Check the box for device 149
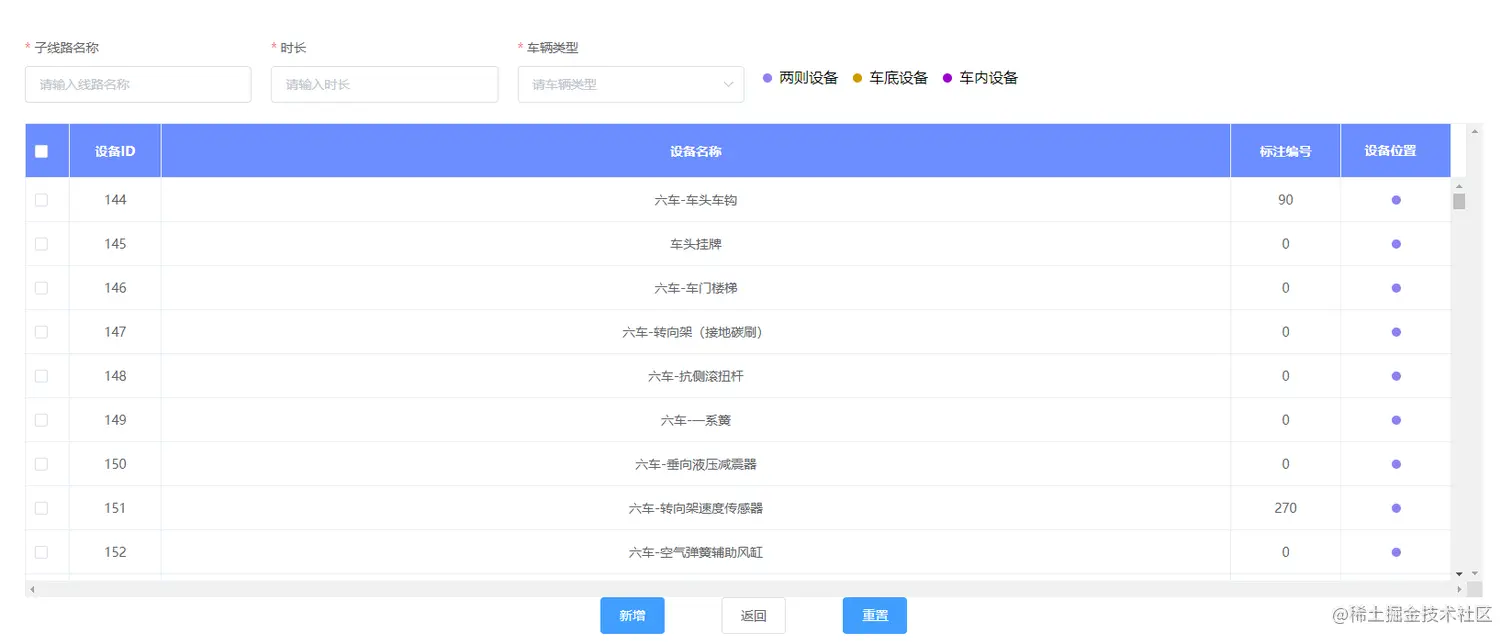This screenshot has height=644, width=1512. coord(41,420)
